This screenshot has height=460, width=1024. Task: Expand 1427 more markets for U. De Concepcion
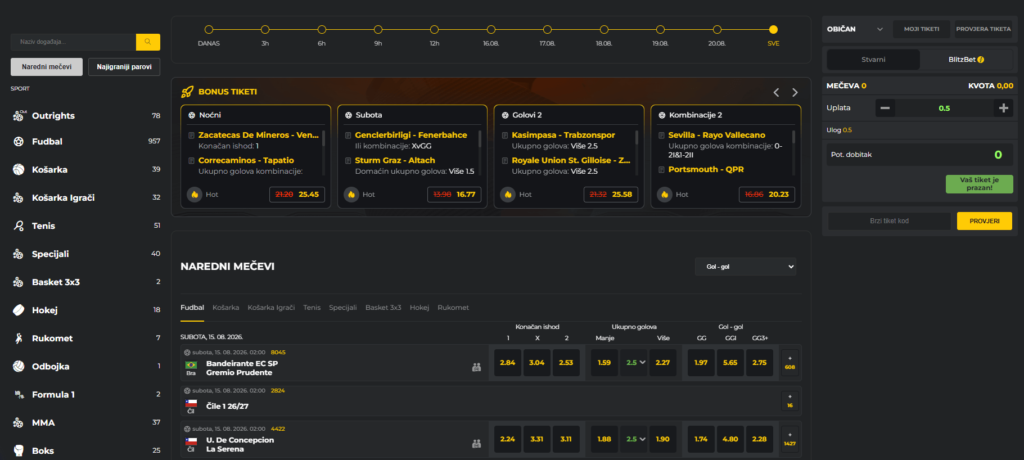(x=790, y=439)
